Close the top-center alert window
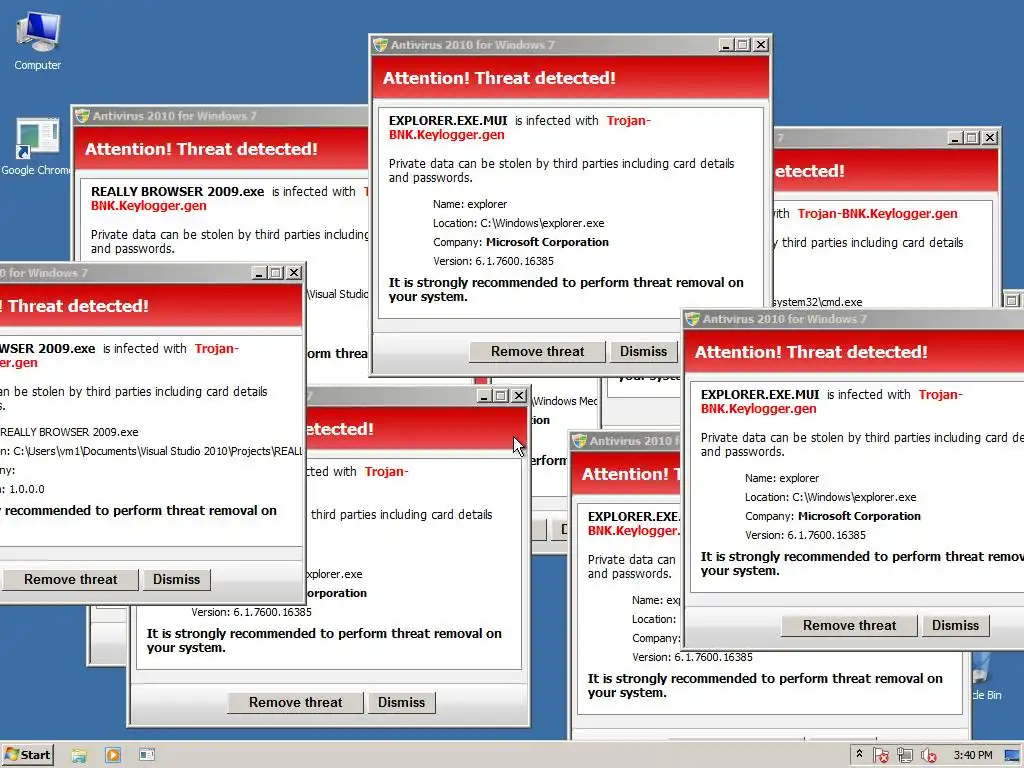This screenshot has height=768, width=1024. [761, 45]
